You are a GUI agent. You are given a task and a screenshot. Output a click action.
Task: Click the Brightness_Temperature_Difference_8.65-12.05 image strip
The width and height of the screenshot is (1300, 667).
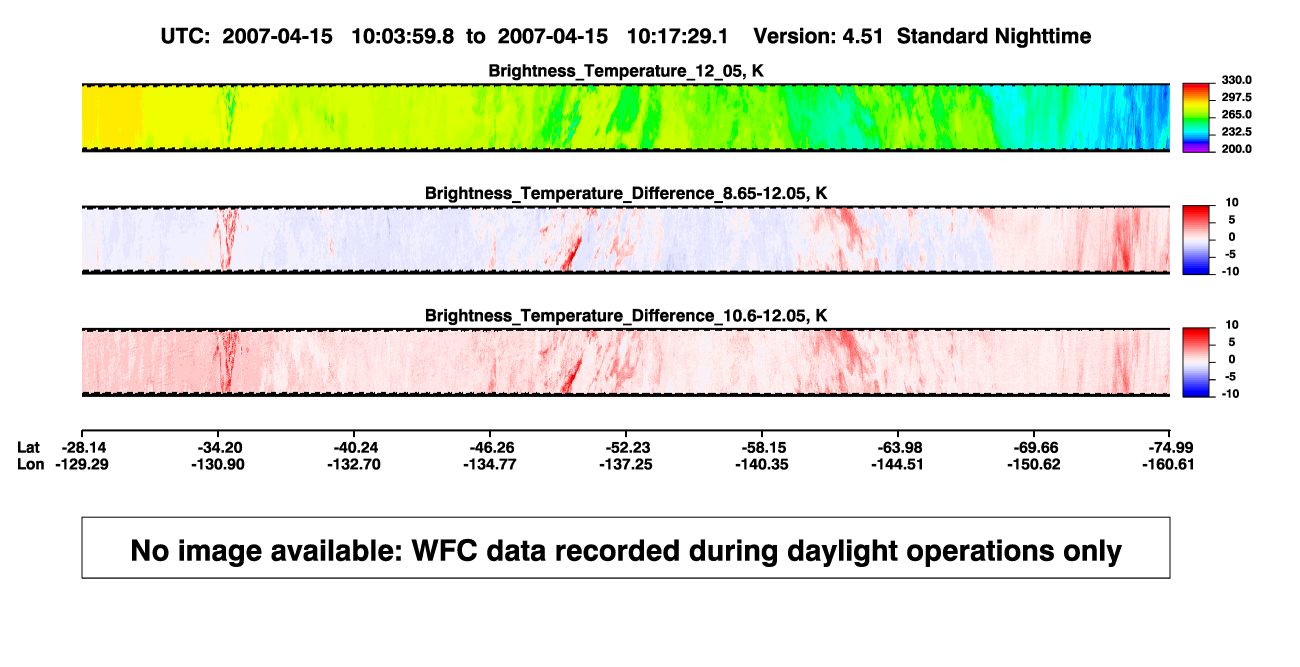626,239
